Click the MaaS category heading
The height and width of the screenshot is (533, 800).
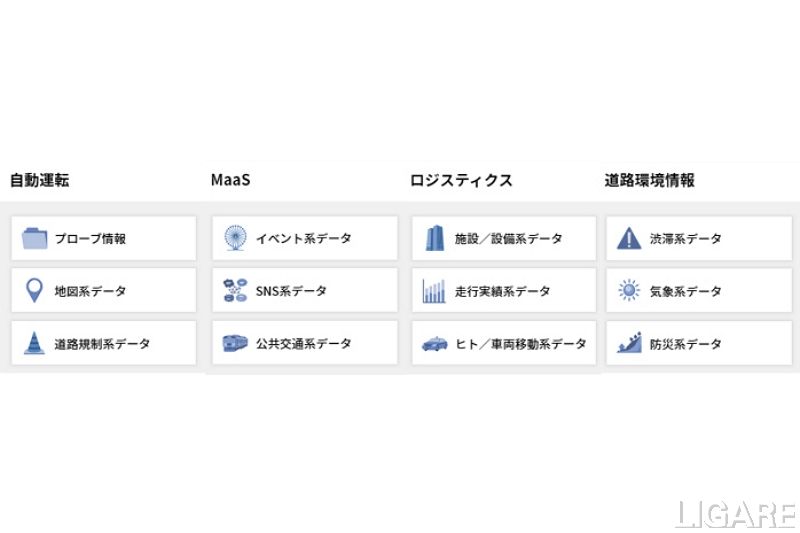pos(230,181)
